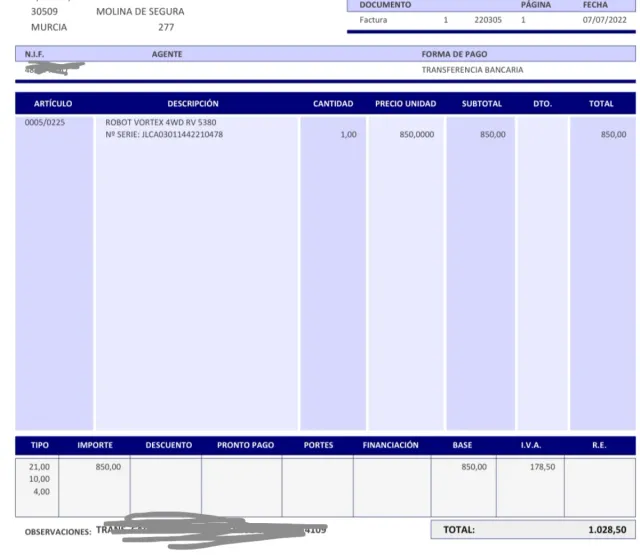The height and width of the screenshot is (555, 640).
Task: Click the unit price 850,0000
Action: [x=416, y=134]
